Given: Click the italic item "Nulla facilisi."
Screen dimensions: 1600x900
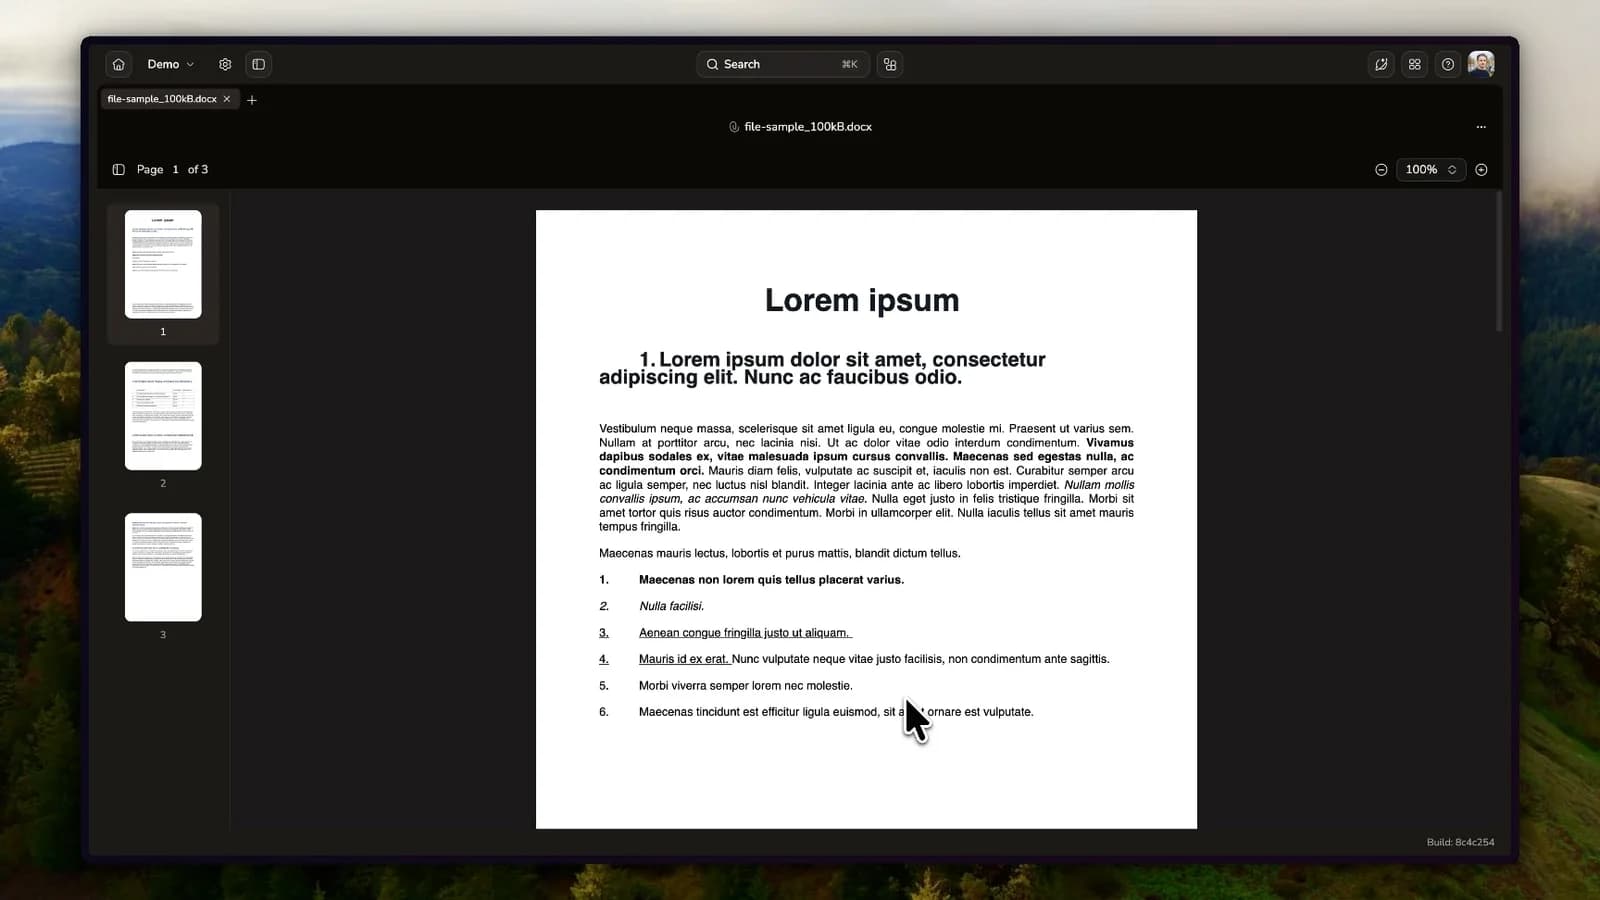Looking at the screenshot, I should pos(672,606).
